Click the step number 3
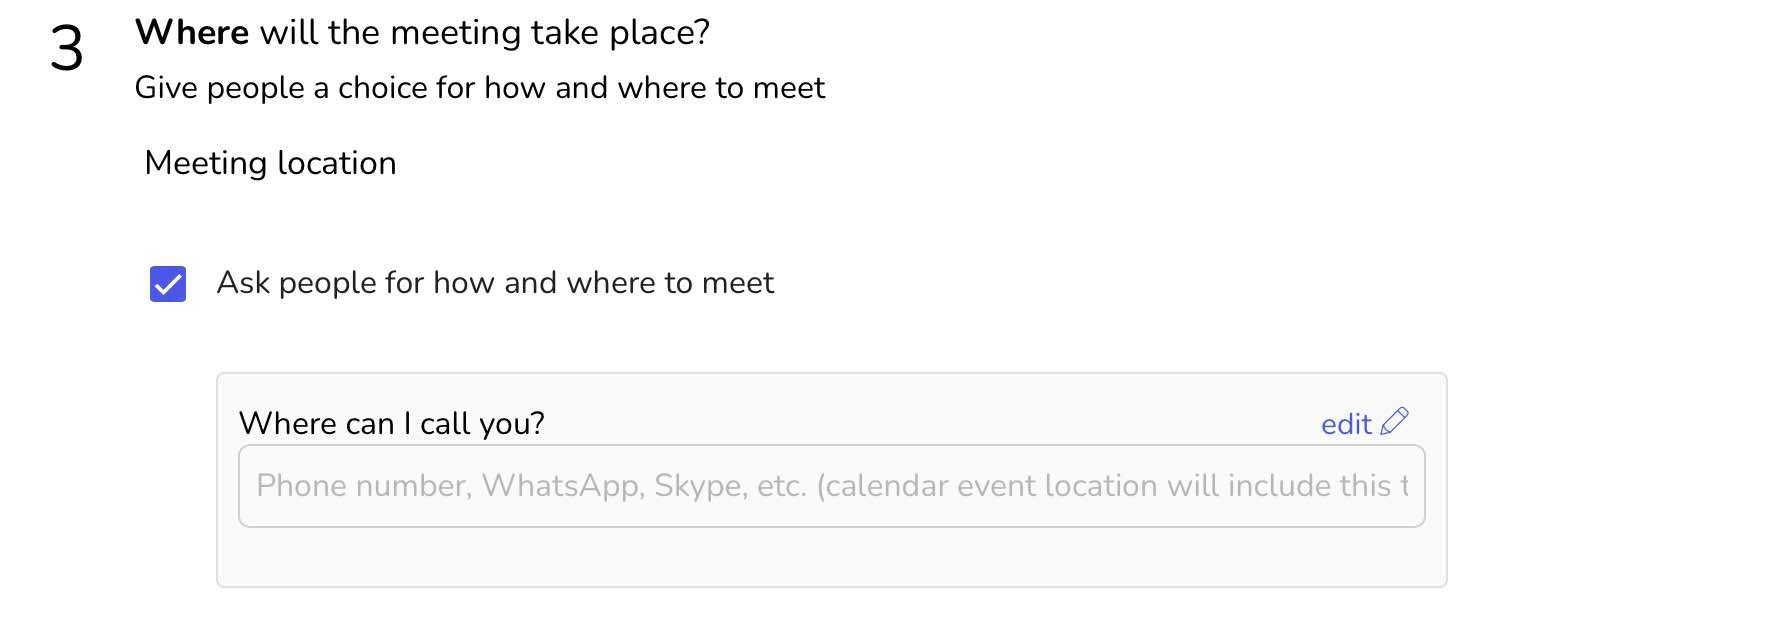This screenshot has width=1782, height=640. (66, 49)
